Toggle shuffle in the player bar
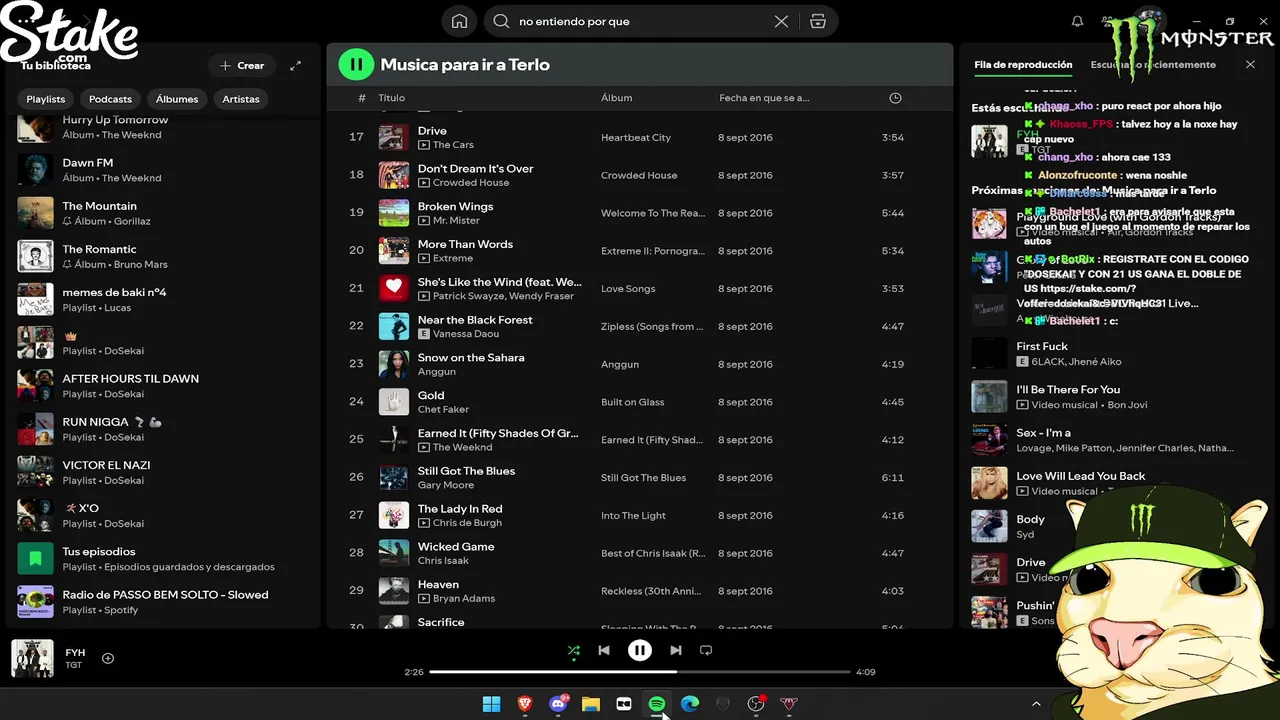The image size is (1280, 720). 574,650
